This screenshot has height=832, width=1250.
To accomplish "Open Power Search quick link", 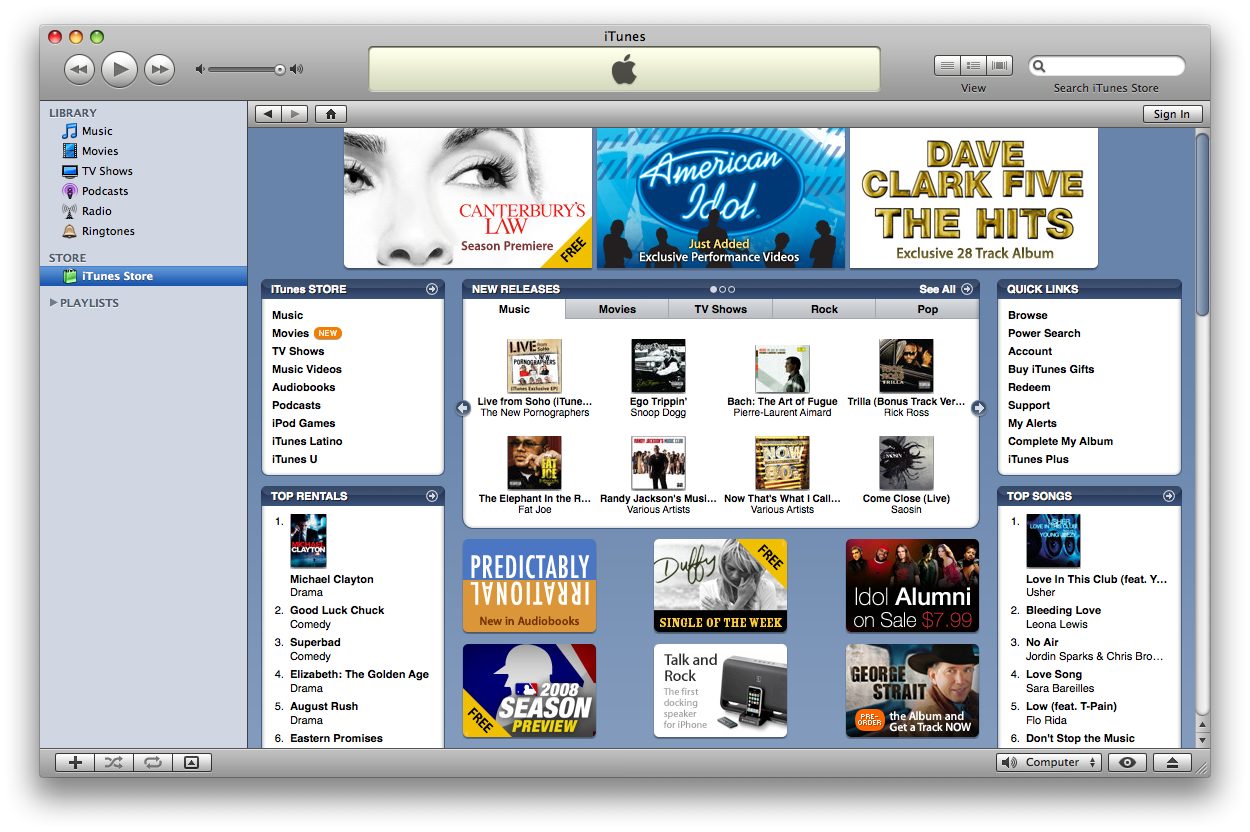I will (1044, 333).
